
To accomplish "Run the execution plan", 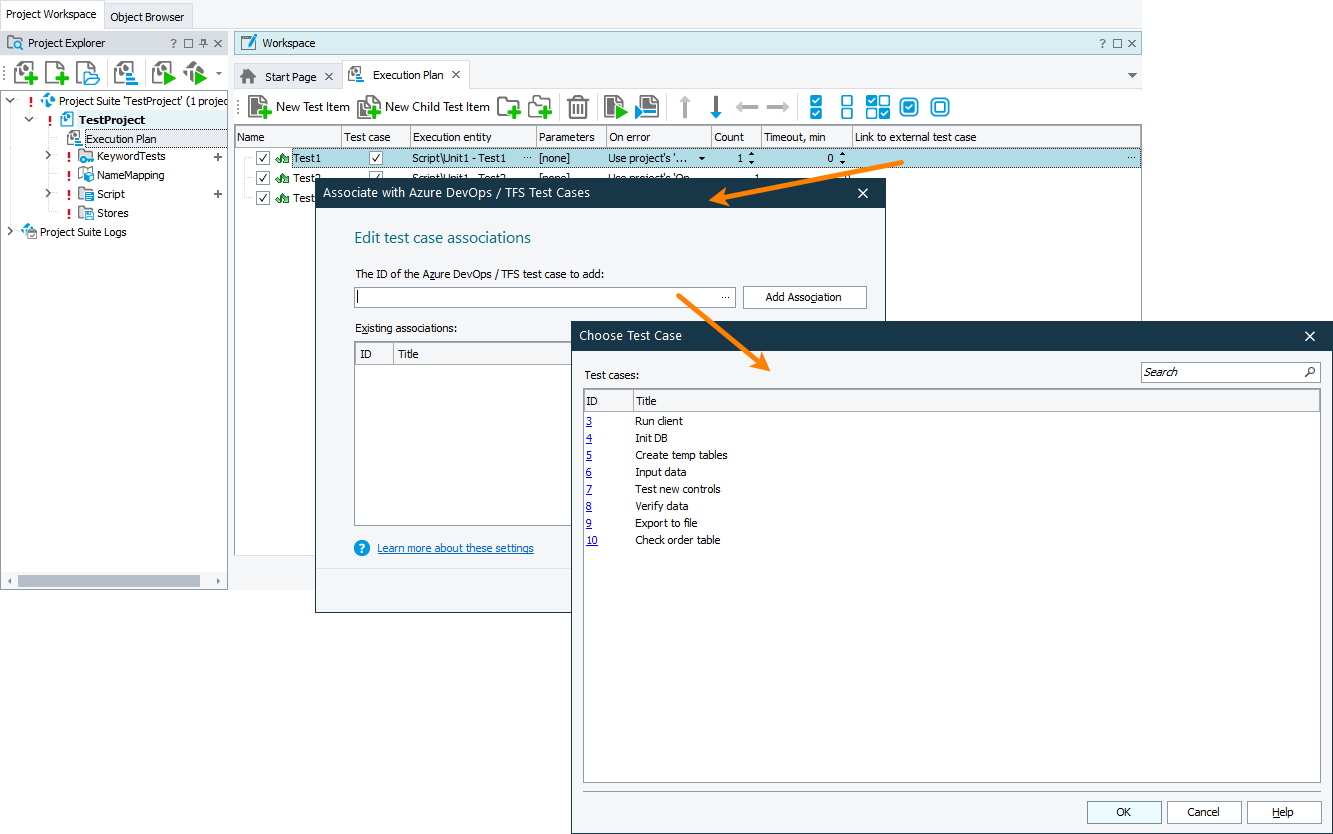I will [613, 106].
